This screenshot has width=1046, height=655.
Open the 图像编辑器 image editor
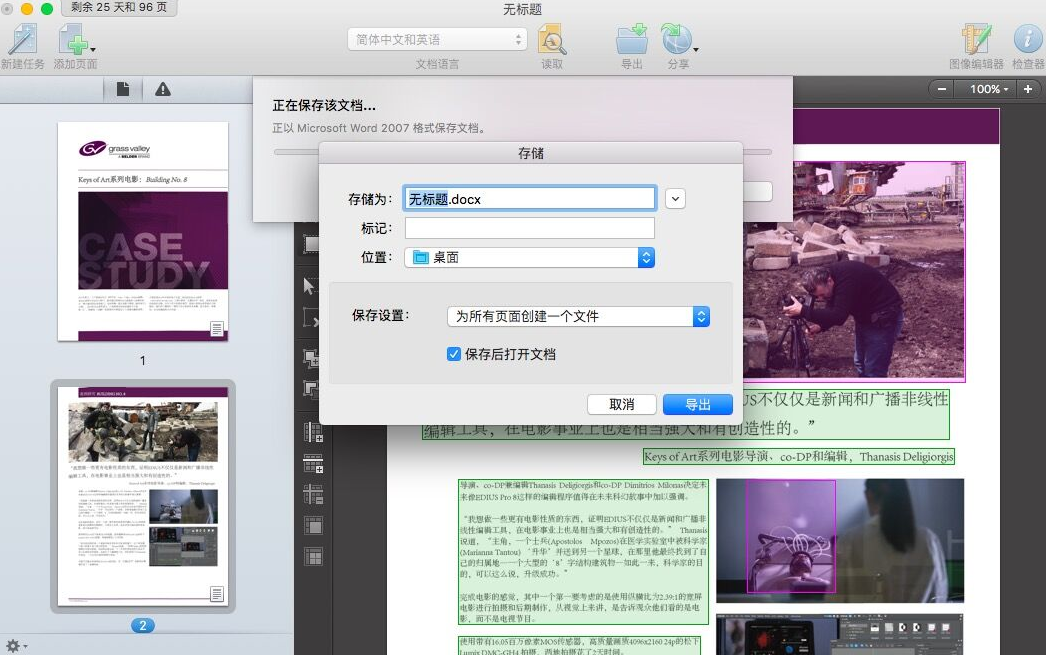(975, 40)
